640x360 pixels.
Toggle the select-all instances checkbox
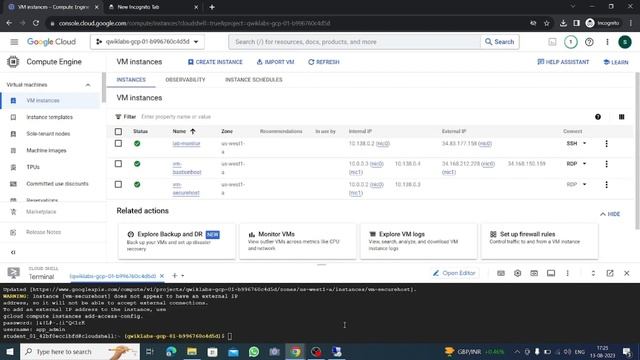coord(118,131)
